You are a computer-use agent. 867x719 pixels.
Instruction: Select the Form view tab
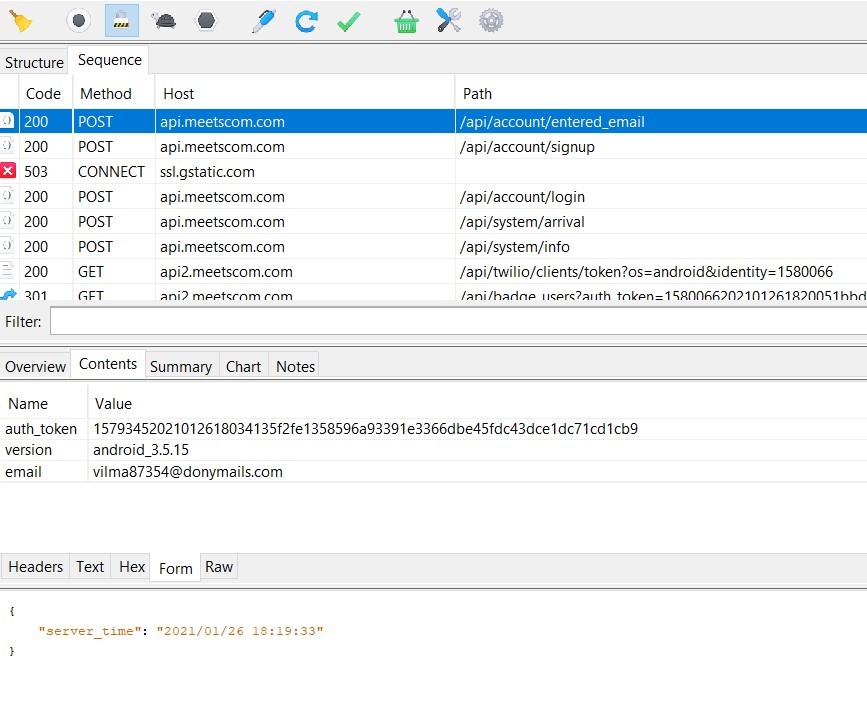[x=175, y=569]
